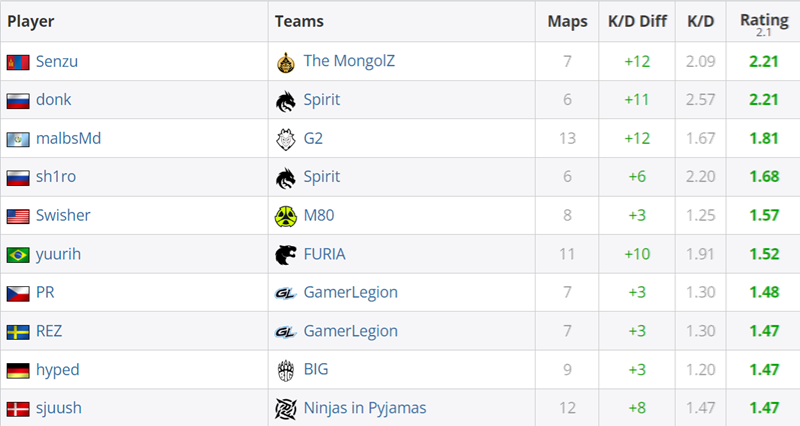The height and width of the screenshot is (426, 800).
Task: Click GamerLegion logo in PR's row
Action: pyautogui.click(x=286, y=293)
